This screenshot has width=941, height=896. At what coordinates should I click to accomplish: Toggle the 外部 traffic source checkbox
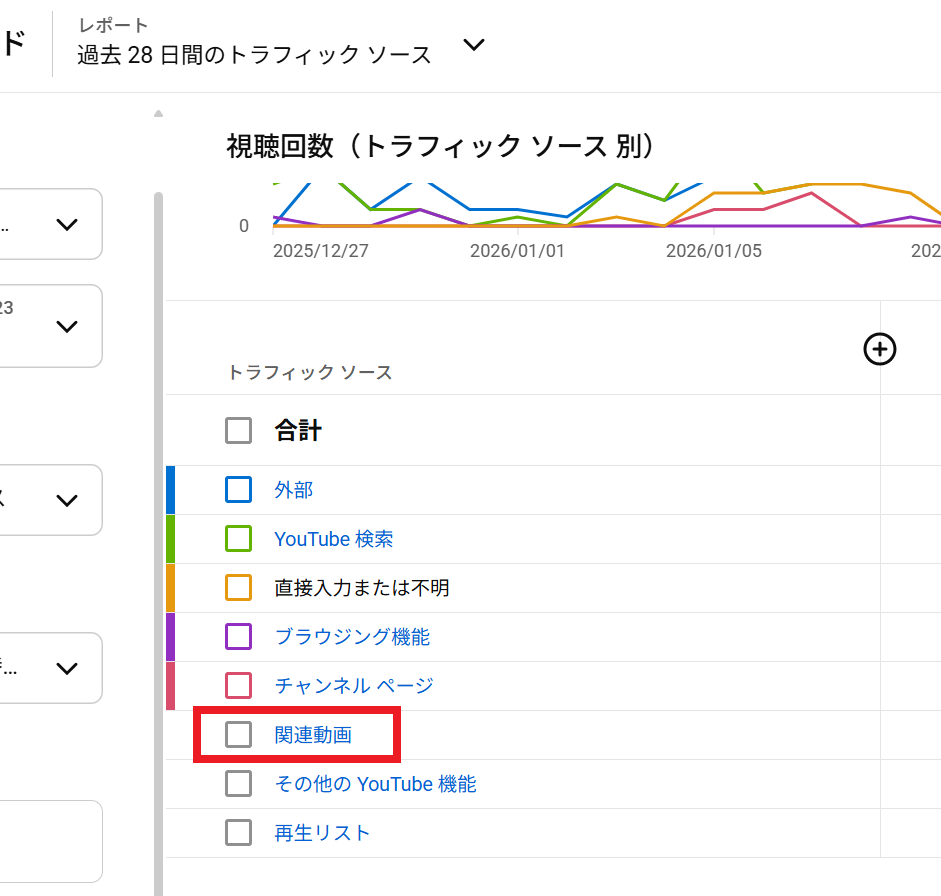238,490
